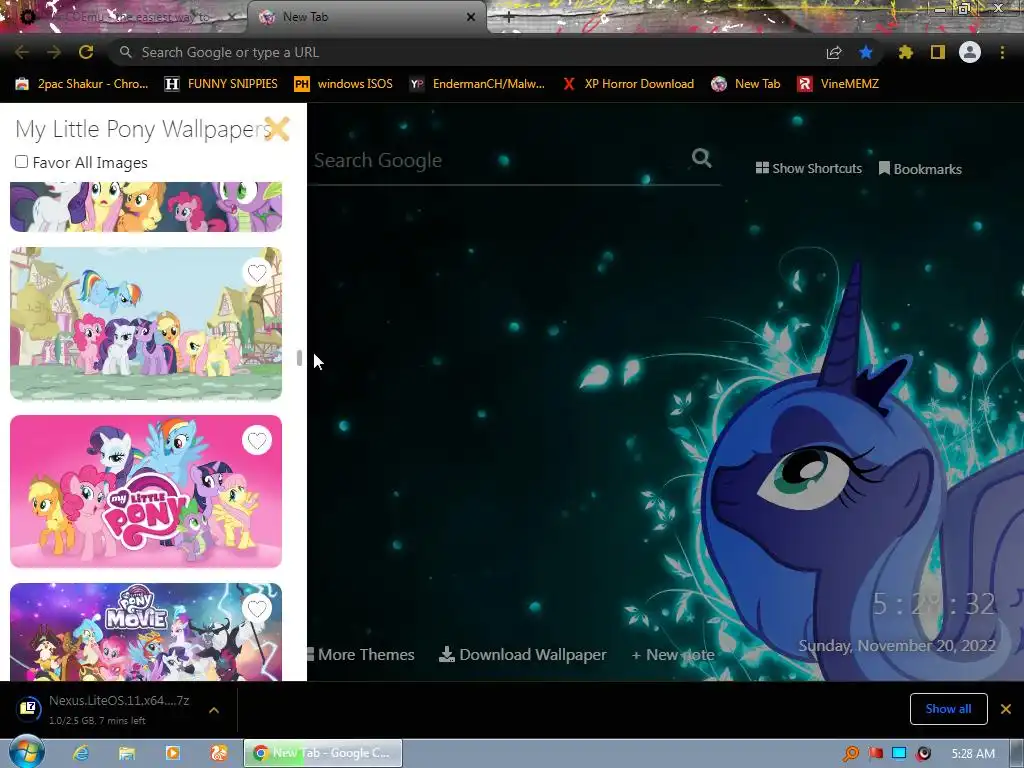Click the forward navigation arrow
This screenshot has height=768, width=1024.
pos(54,52)
